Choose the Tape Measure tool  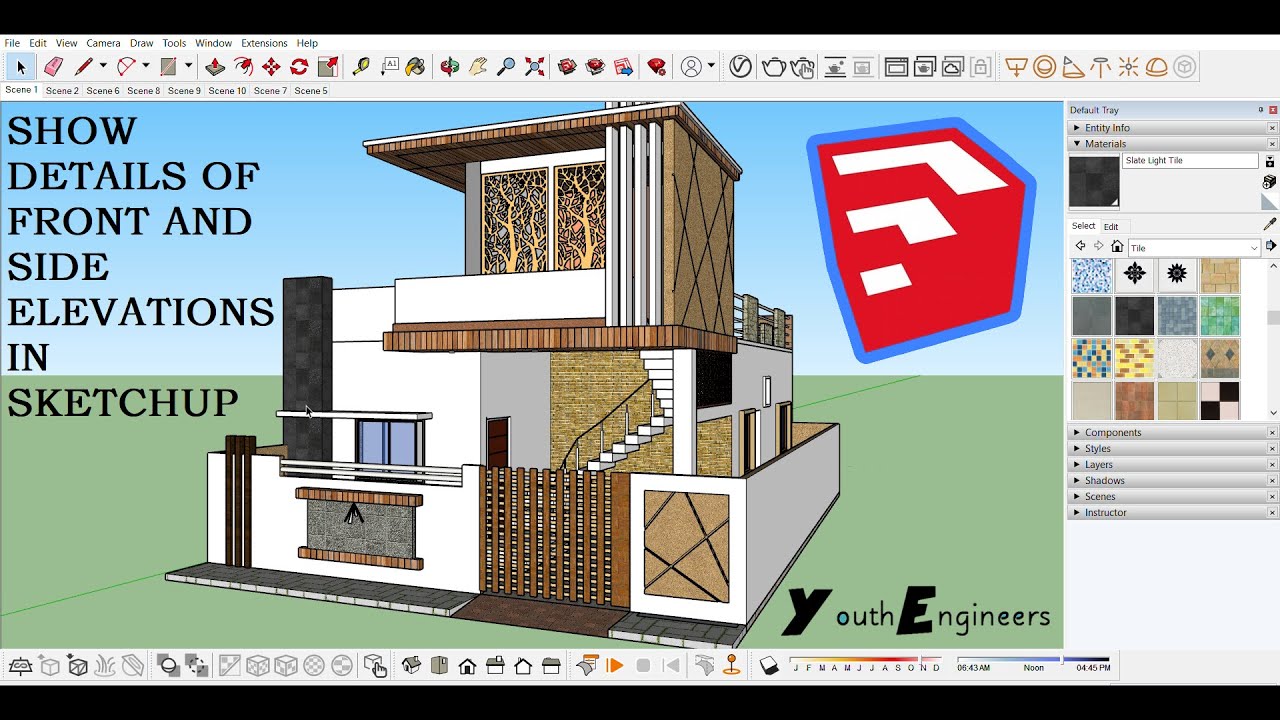(x=361, y=67)
